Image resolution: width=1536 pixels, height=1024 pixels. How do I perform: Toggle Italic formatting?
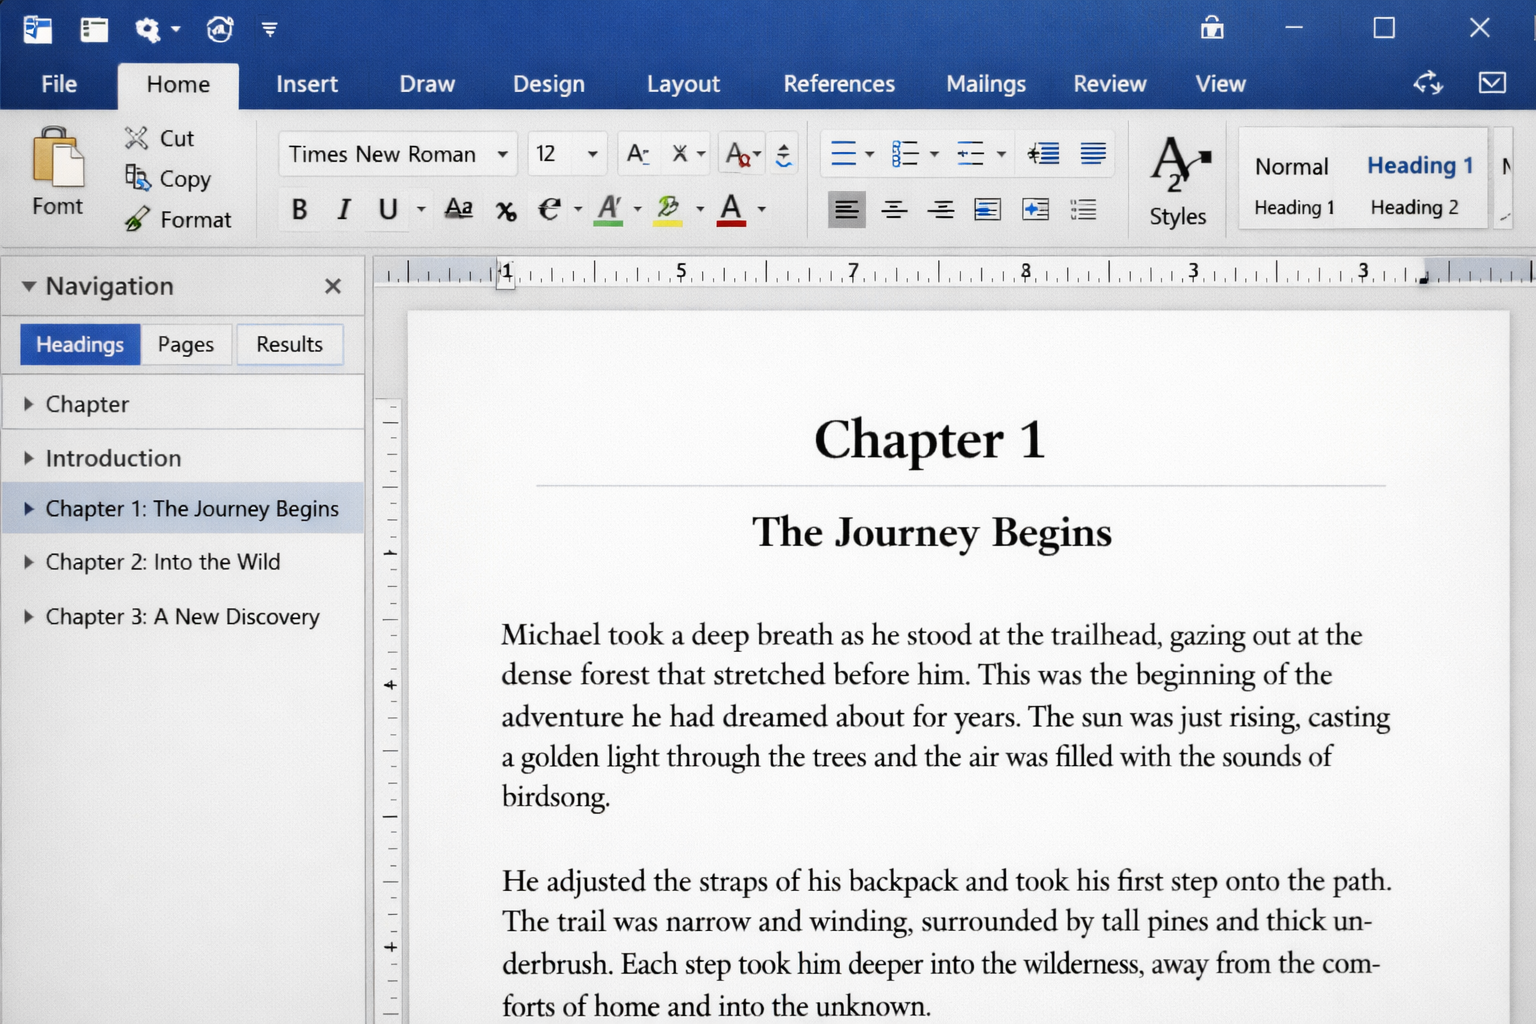pyautogui.click(x=344, y=209)
